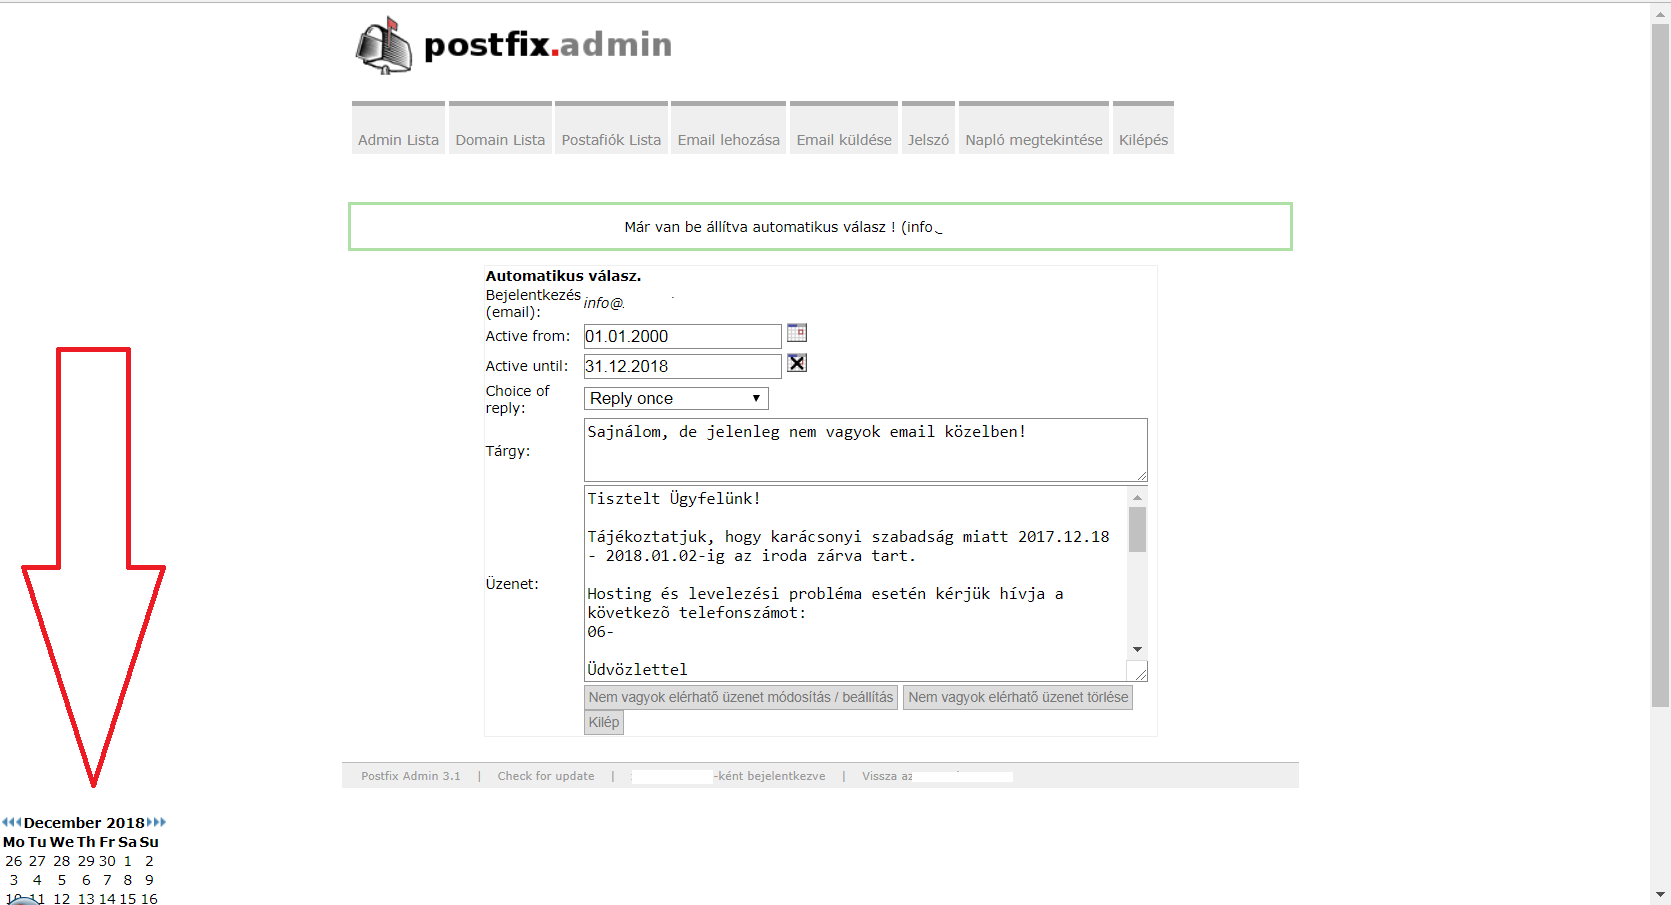
Task: Clear the Active until date using the X calendar icon
Action: coord(796,364)
